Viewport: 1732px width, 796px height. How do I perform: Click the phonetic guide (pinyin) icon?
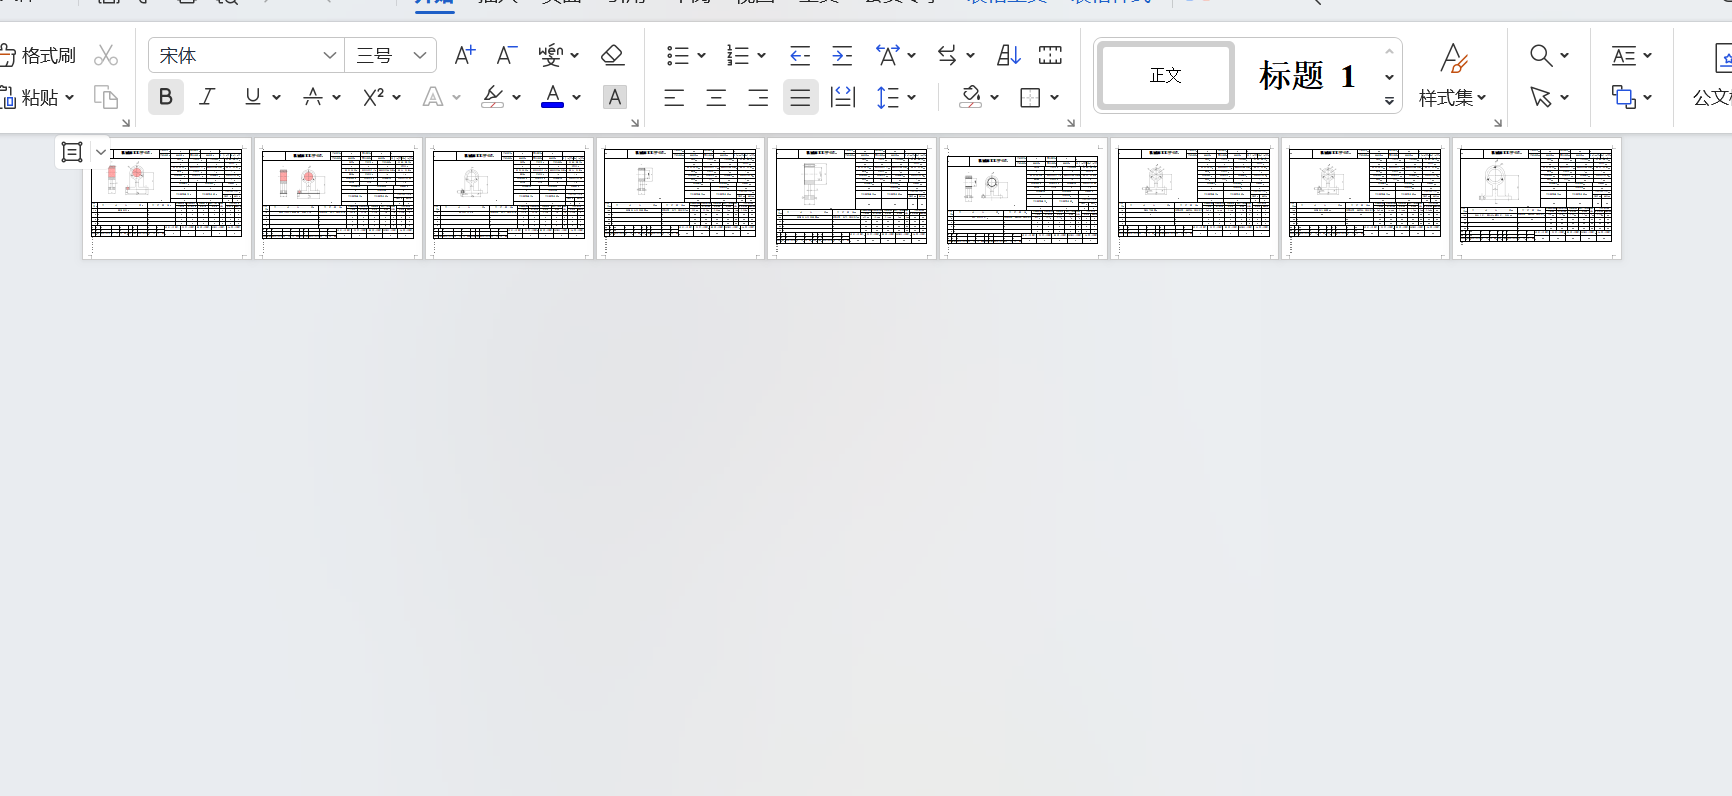[x=550, y=55]
